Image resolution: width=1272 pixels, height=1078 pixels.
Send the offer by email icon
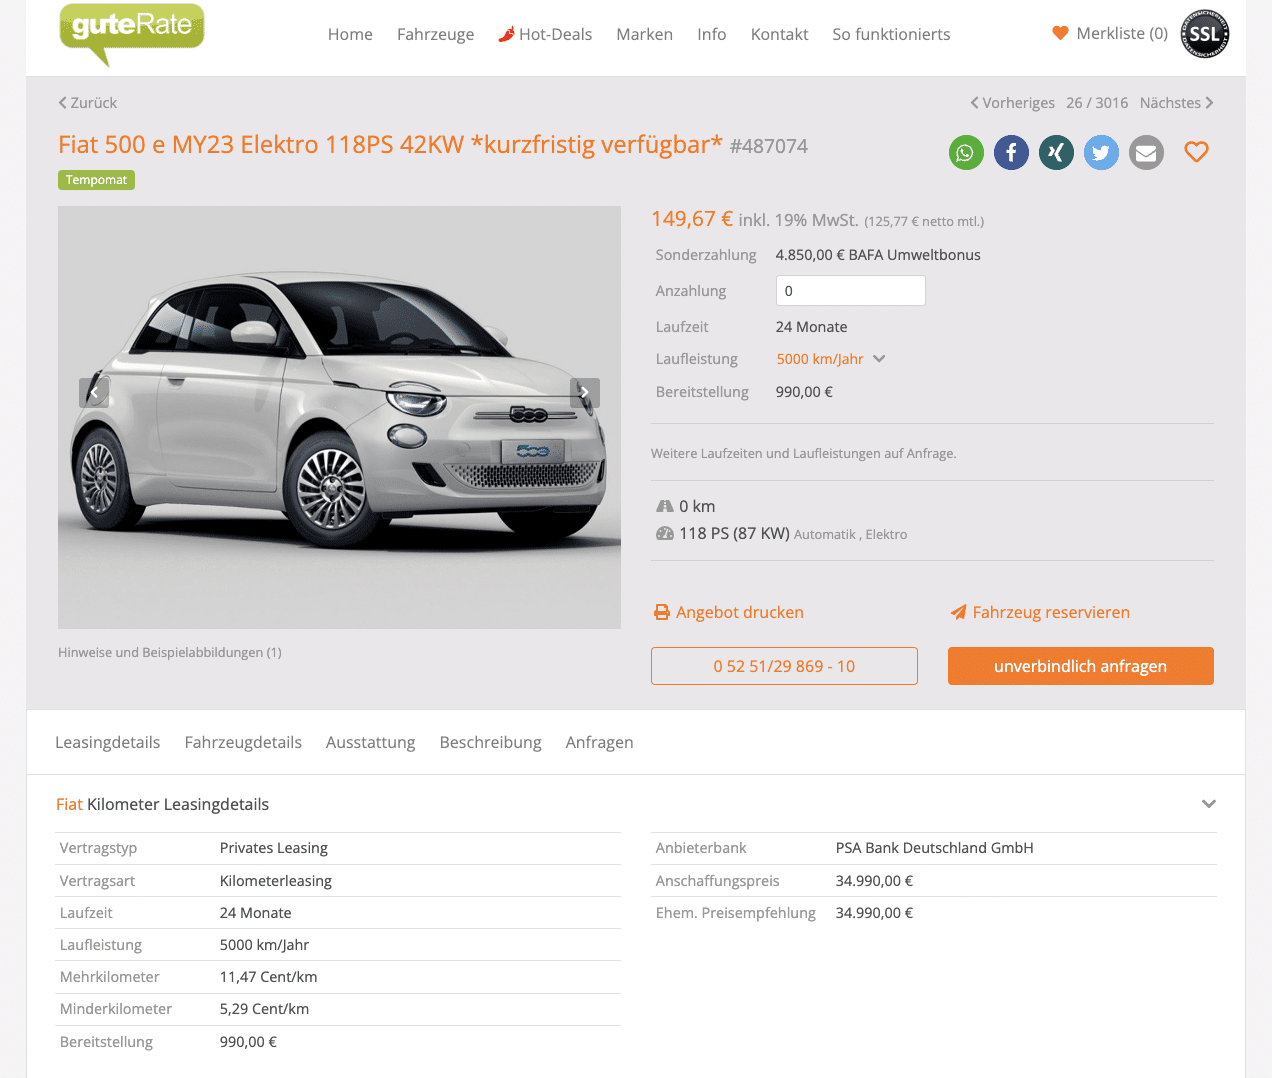1146,152
